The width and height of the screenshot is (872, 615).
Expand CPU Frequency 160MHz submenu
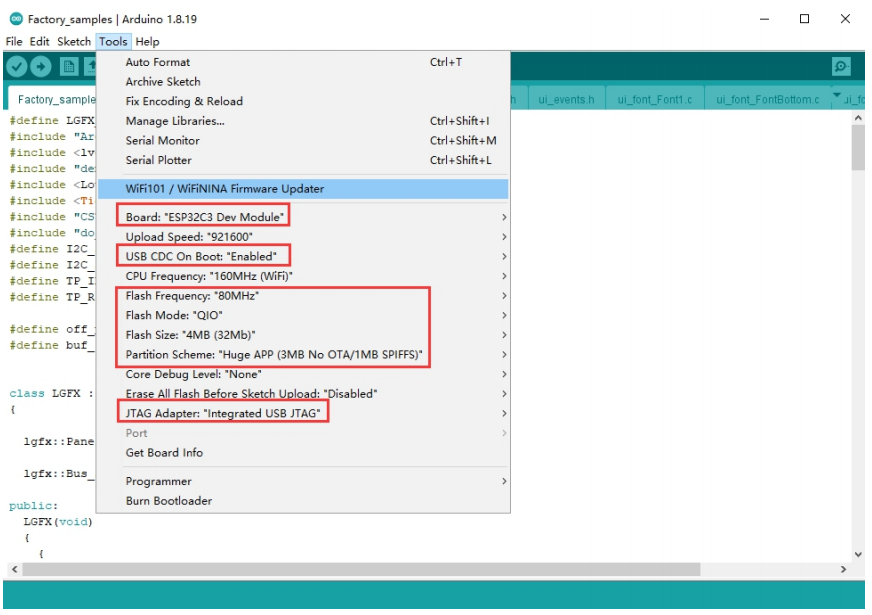coord(303,276)
